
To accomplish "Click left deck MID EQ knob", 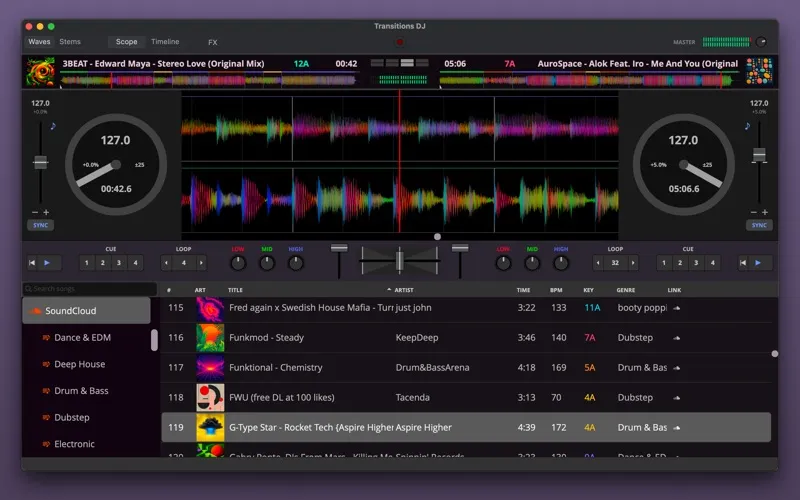I will pyautogui.click(x=267, y=263).
